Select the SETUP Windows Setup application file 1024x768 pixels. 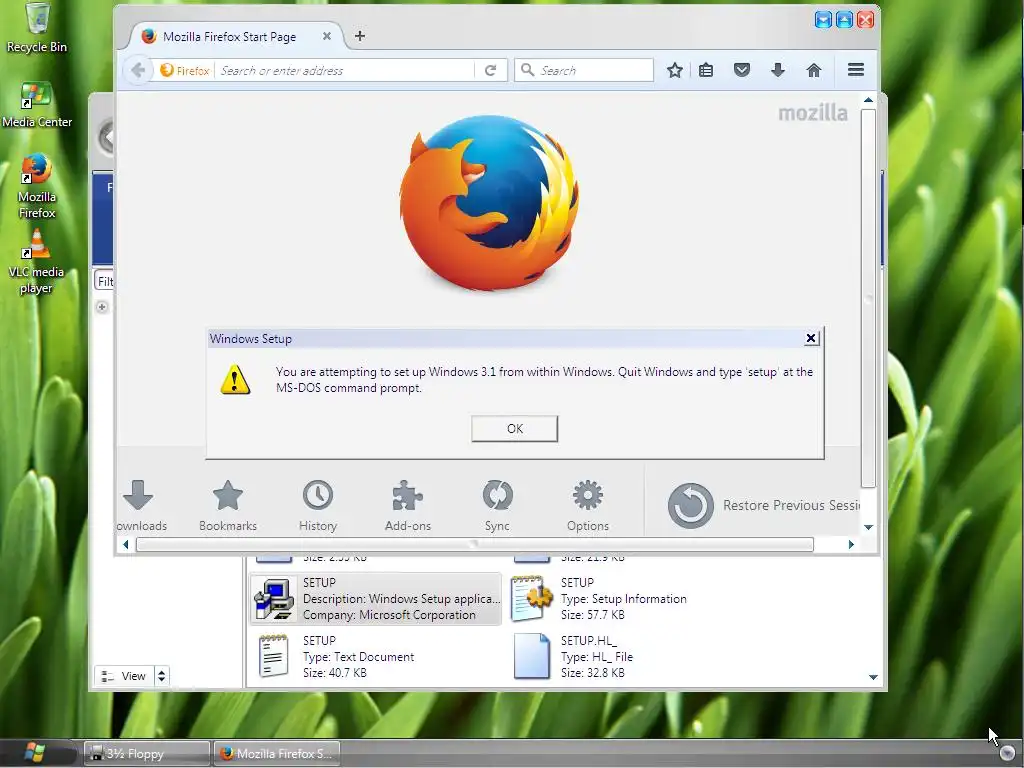point(376,599)
